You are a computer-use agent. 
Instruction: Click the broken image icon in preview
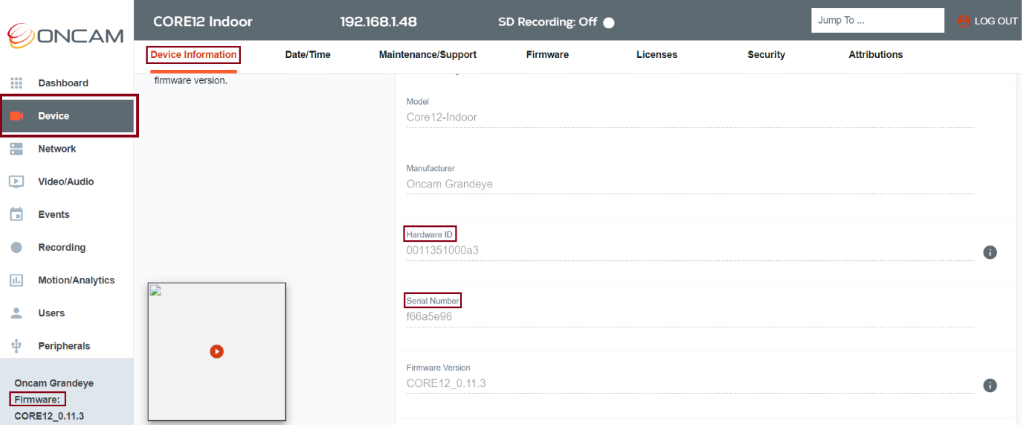[155, 291]
